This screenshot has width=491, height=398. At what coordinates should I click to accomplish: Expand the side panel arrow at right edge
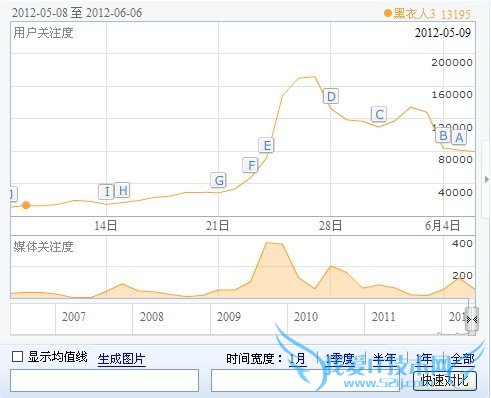[x=487, y=179]
